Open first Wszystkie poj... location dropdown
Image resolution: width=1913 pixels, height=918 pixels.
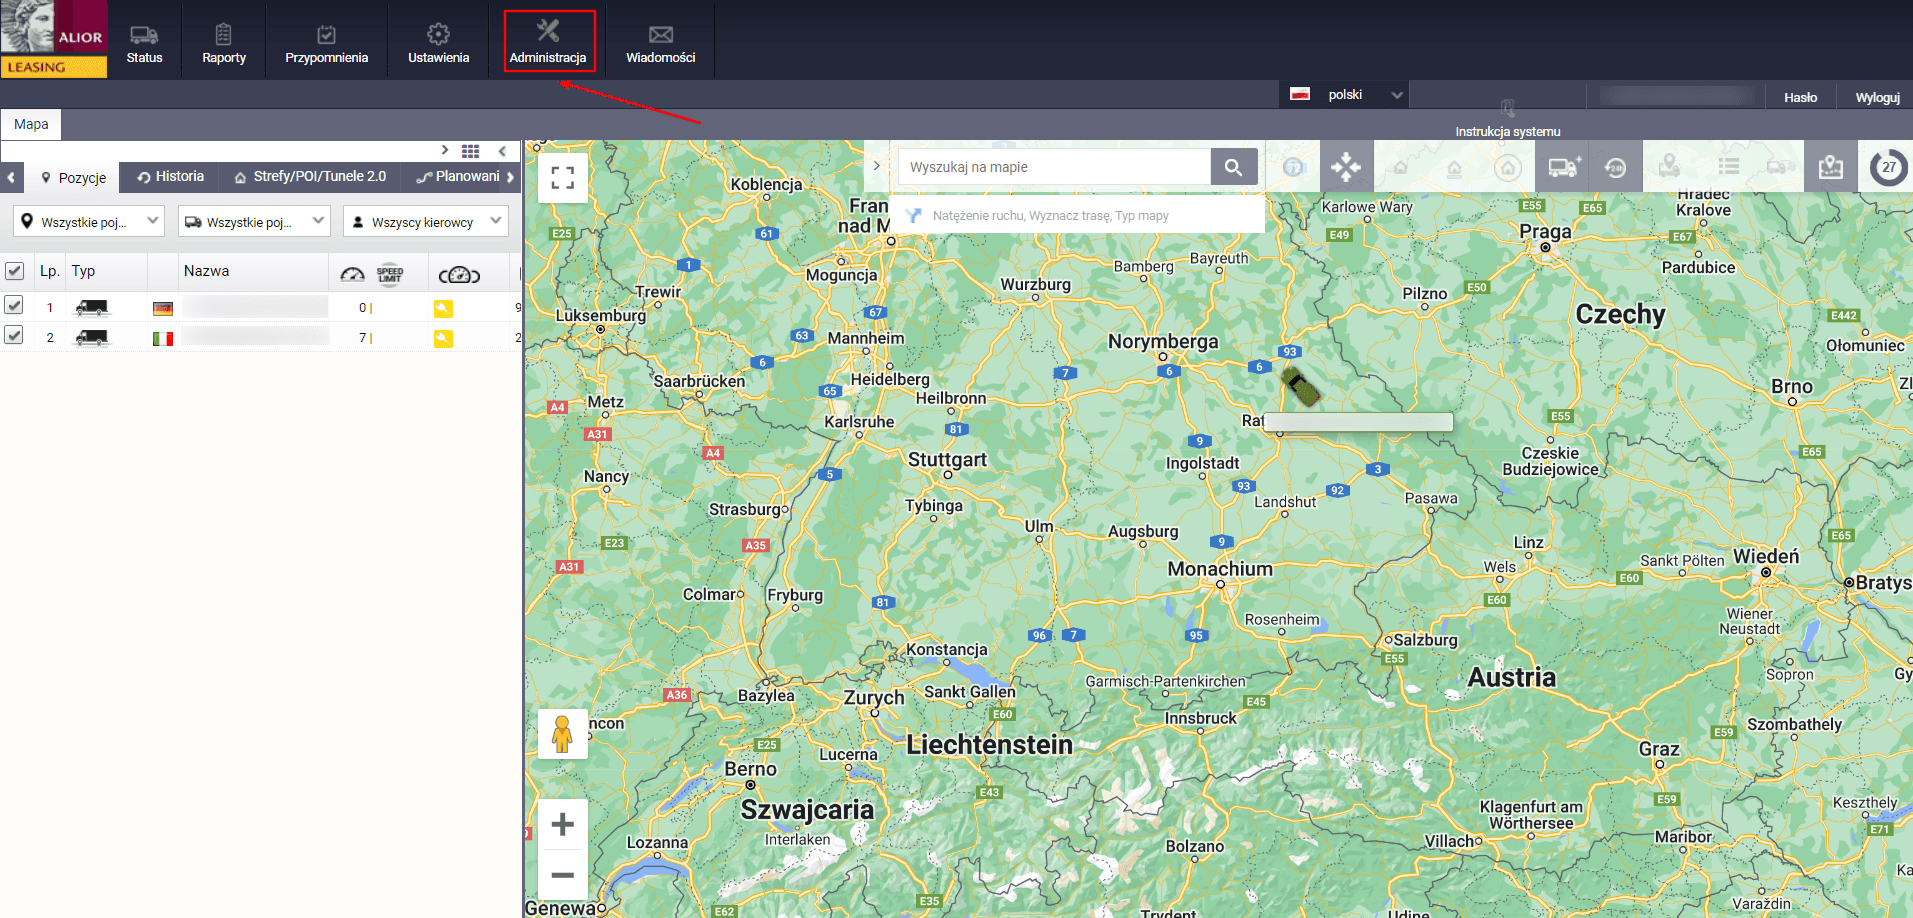click(x=89, y=221)
